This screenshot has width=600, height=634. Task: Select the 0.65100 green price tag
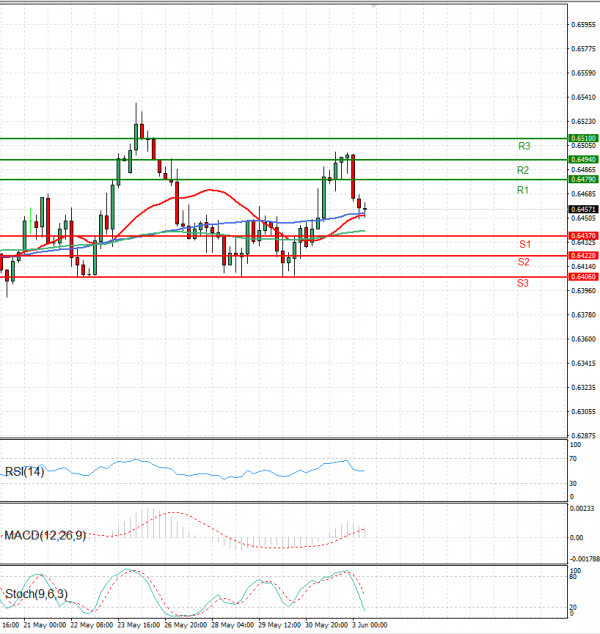coord(583,138)
